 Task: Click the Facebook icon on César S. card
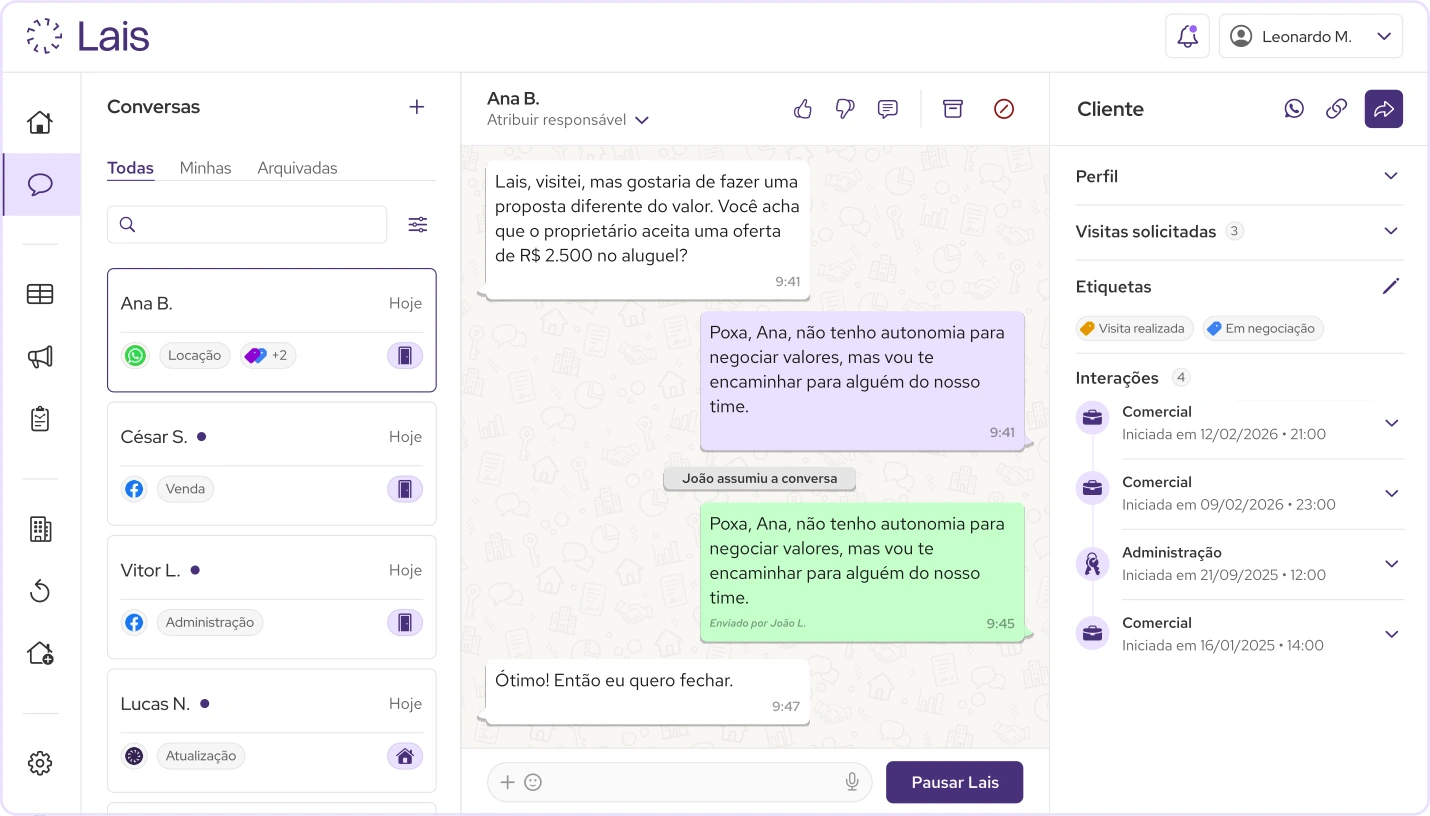[x=134, y=489]
